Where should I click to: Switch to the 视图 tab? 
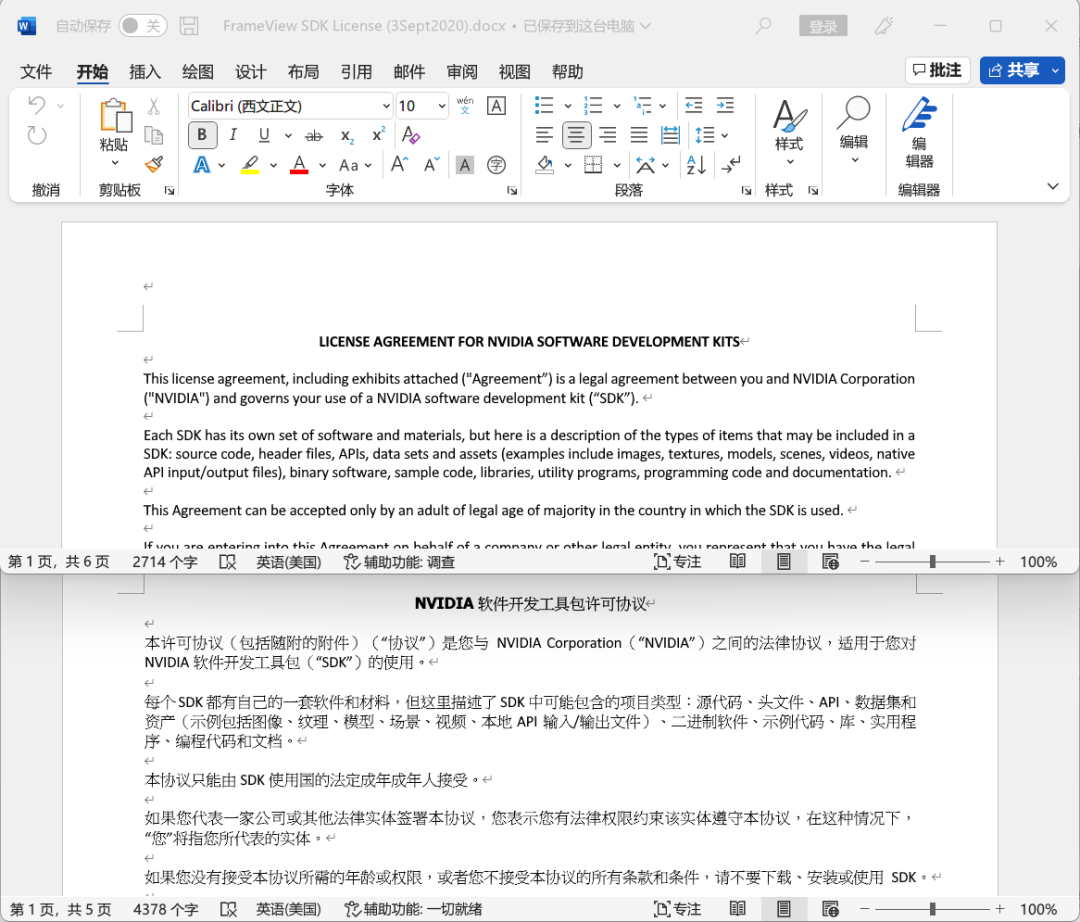515,72
